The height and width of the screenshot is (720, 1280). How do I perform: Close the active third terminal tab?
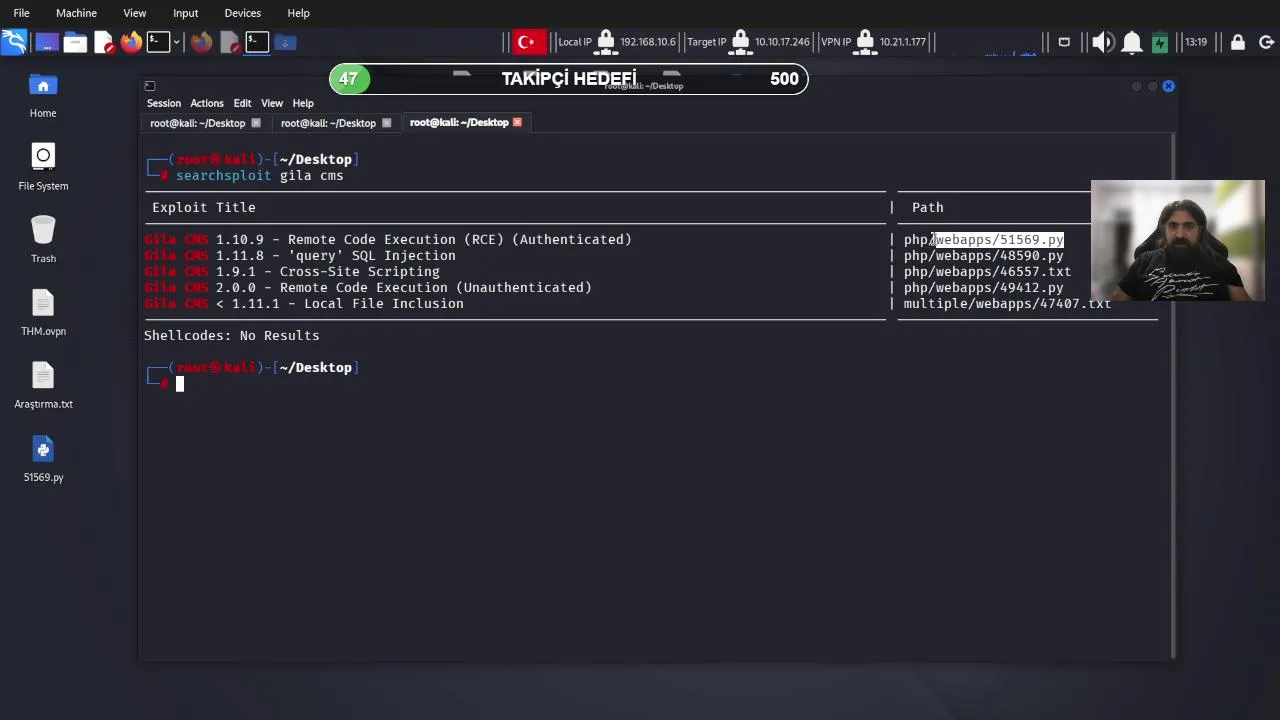pyautogui.click(x=517, y=123)
